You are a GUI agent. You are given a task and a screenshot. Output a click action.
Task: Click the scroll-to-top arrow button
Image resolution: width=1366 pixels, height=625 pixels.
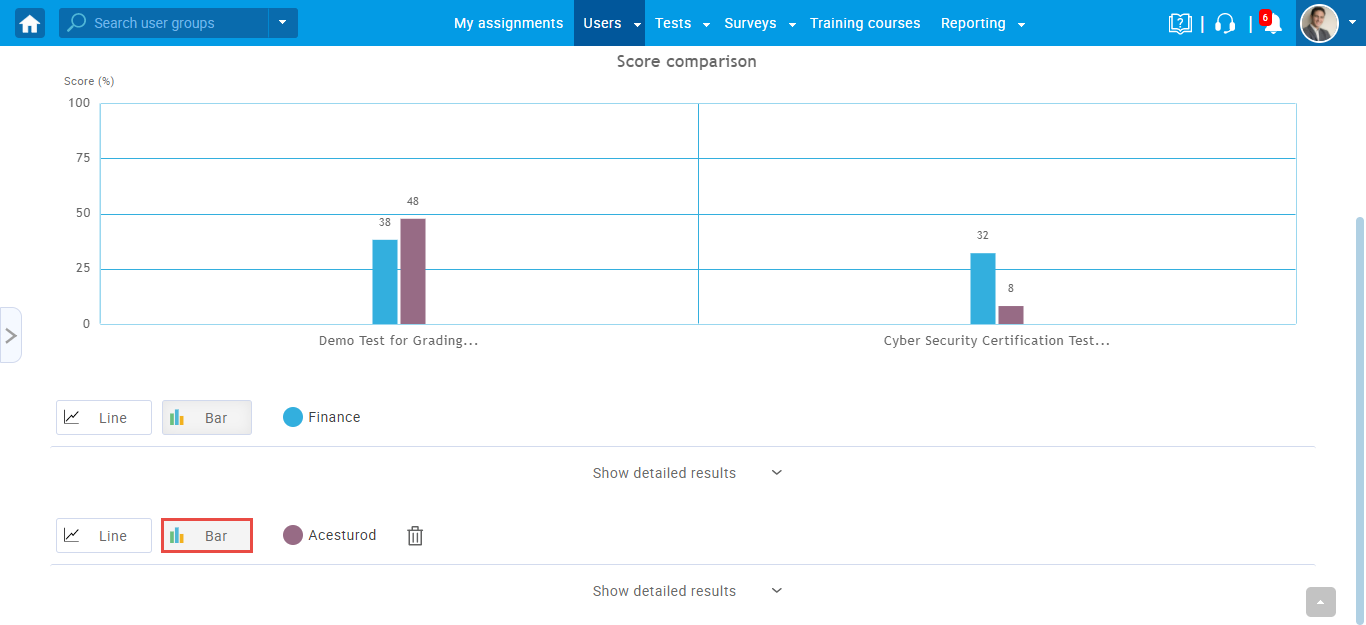coord(1321,602)
